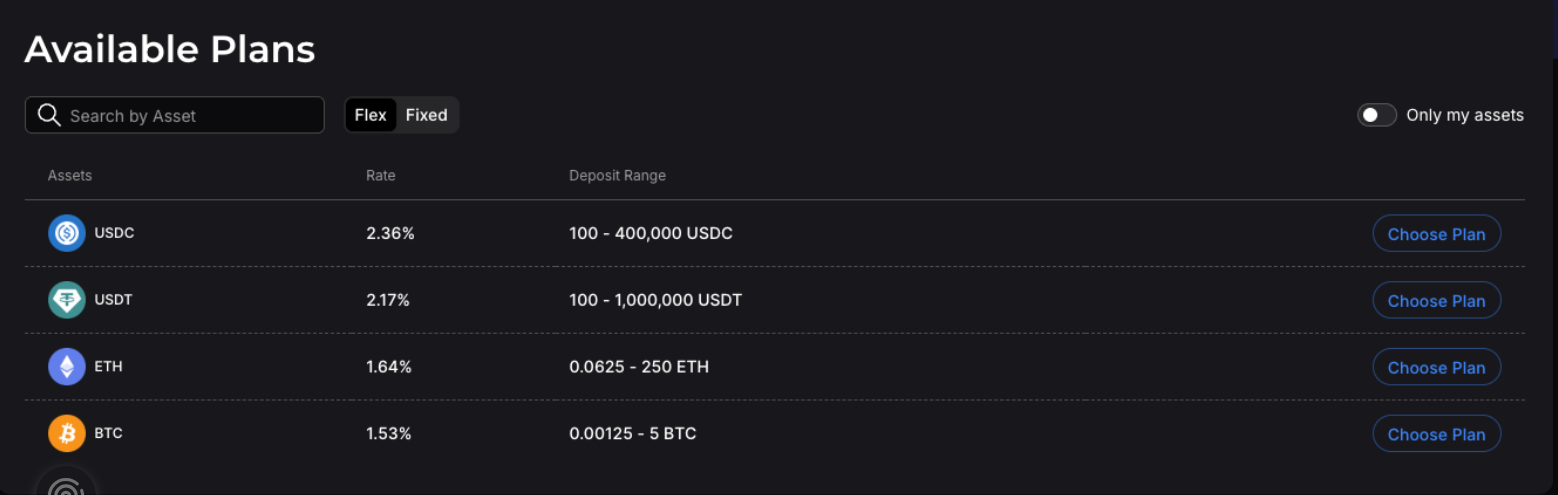Choose Plan for USDT

pyautogui.click(x=1436, y=301)
